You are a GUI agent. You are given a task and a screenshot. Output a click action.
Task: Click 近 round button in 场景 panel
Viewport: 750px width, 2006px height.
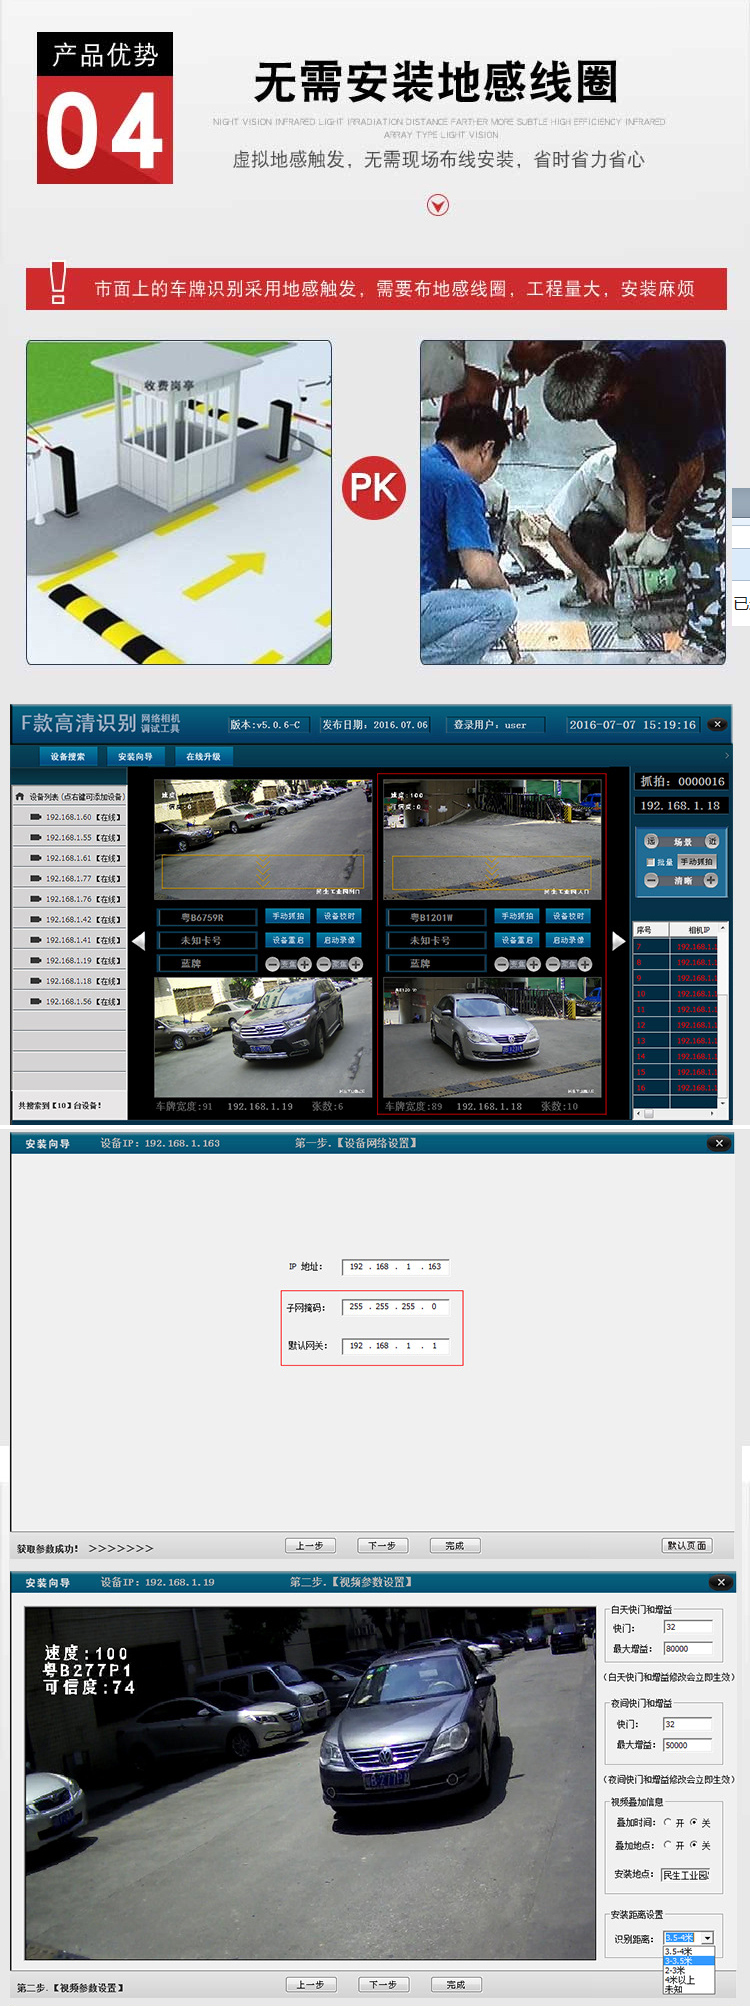coord(712,841)
